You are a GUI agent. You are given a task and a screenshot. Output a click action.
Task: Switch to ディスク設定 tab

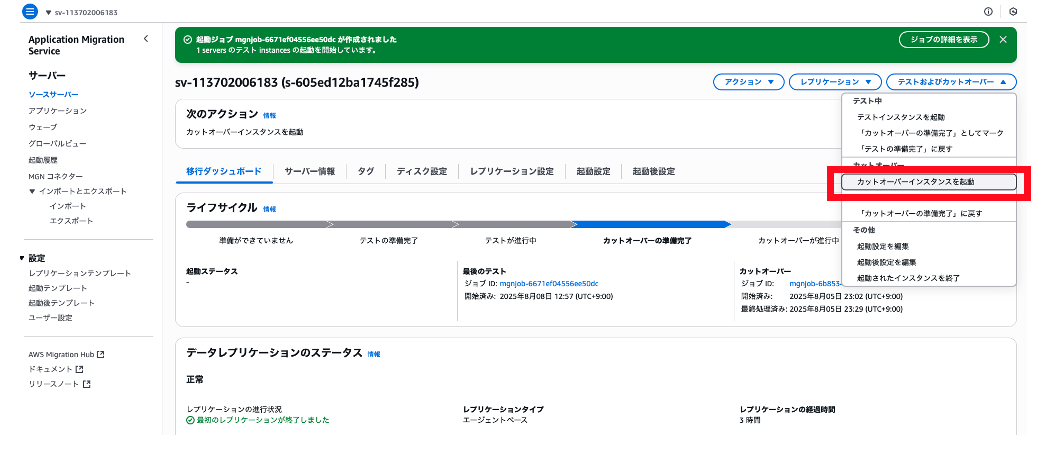coord(422,172)
